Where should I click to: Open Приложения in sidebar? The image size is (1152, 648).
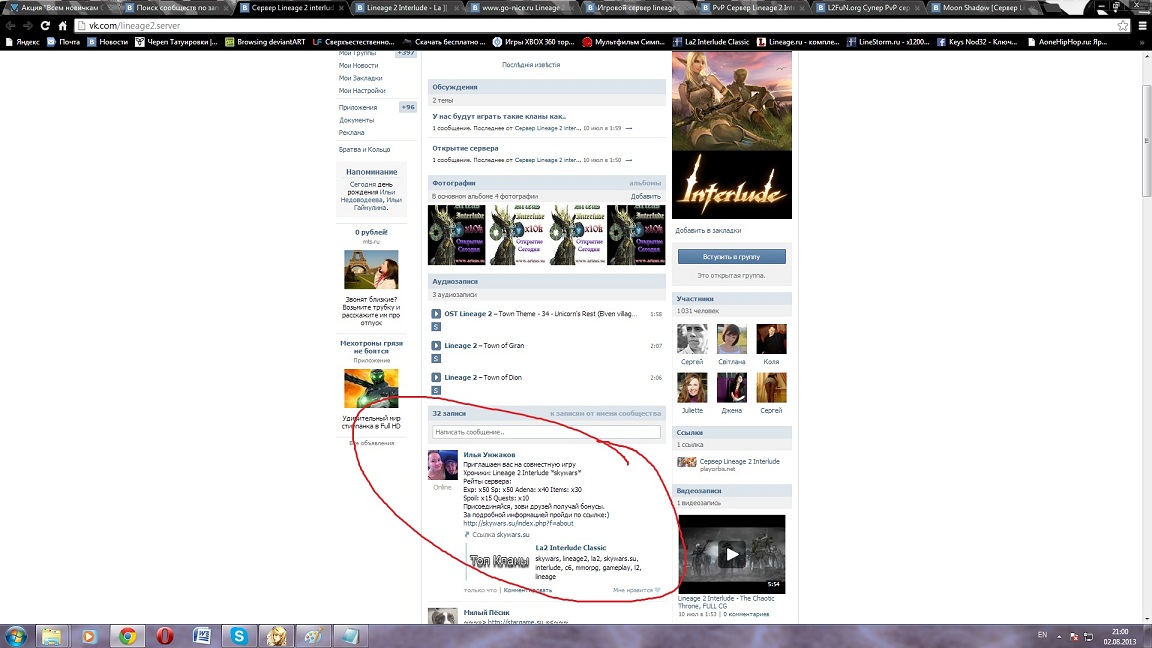(358, 107)
